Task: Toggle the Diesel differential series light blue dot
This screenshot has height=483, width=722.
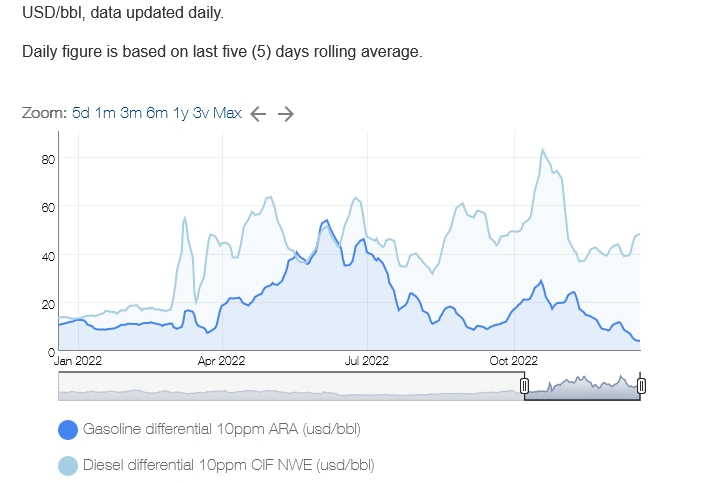Action: tap(68, 466)
